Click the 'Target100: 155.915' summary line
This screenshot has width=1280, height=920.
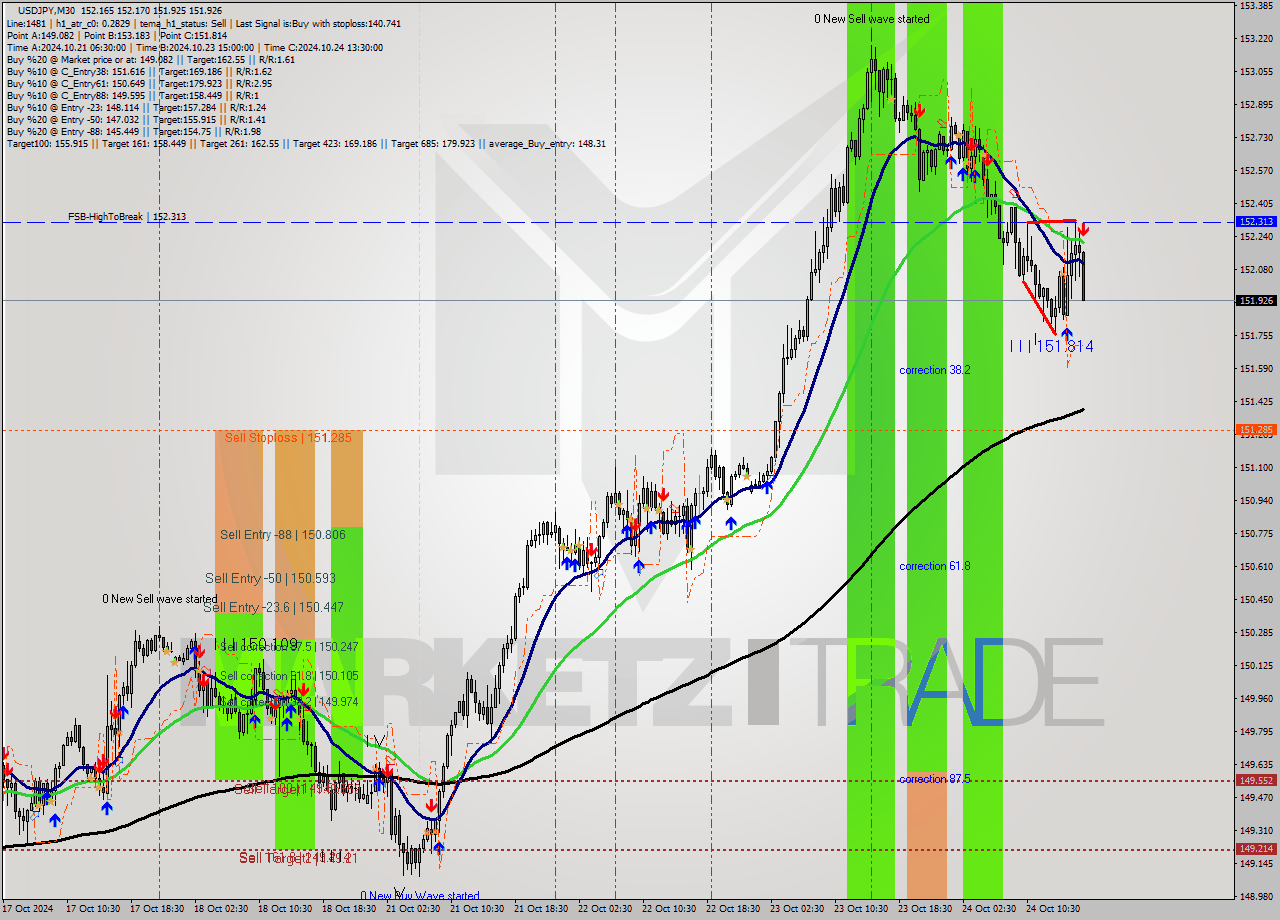click(306, 143)
